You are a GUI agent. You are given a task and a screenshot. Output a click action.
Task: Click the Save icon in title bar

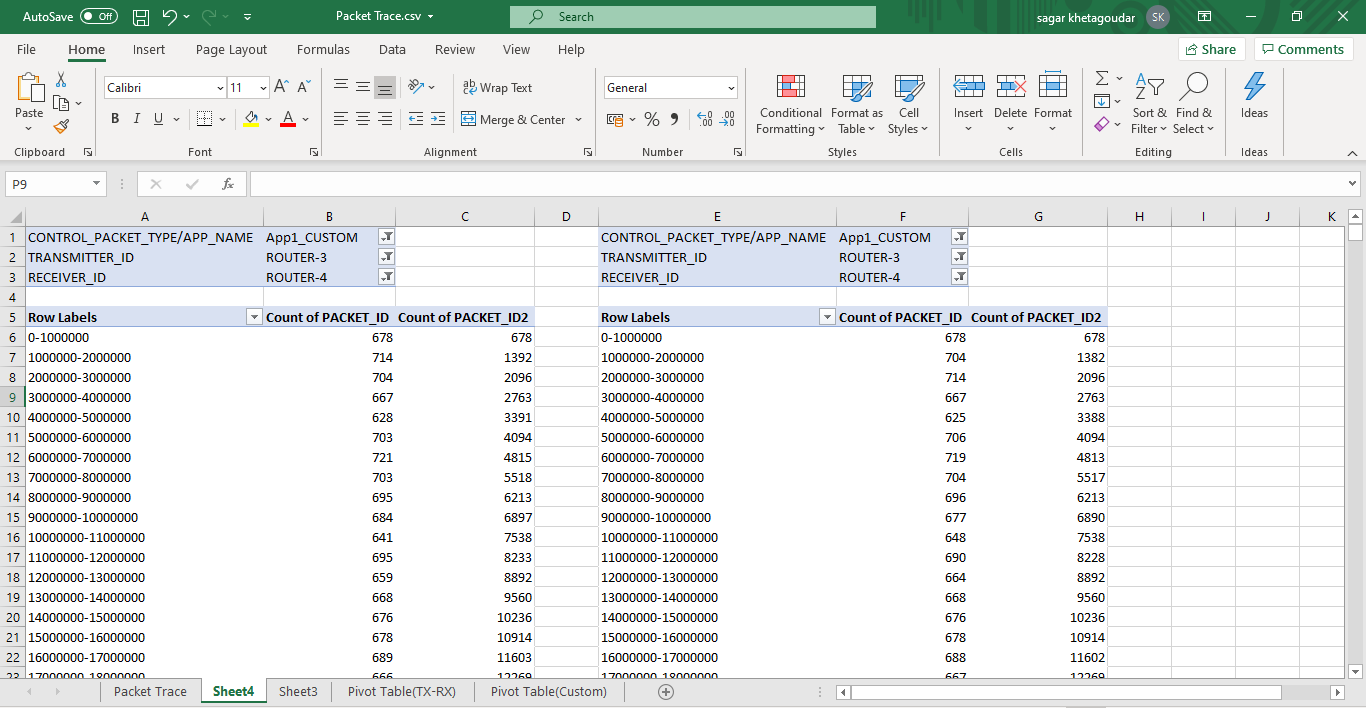141,17
